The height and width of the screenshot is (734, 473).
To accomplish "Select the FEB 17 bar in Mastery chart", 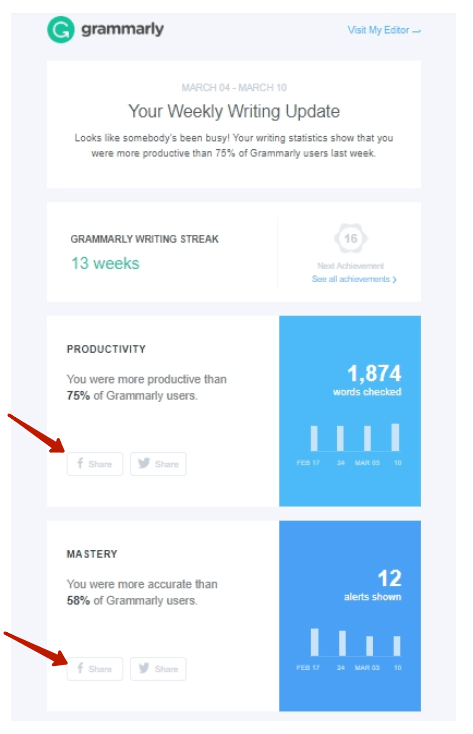I will tap(315, 642).
